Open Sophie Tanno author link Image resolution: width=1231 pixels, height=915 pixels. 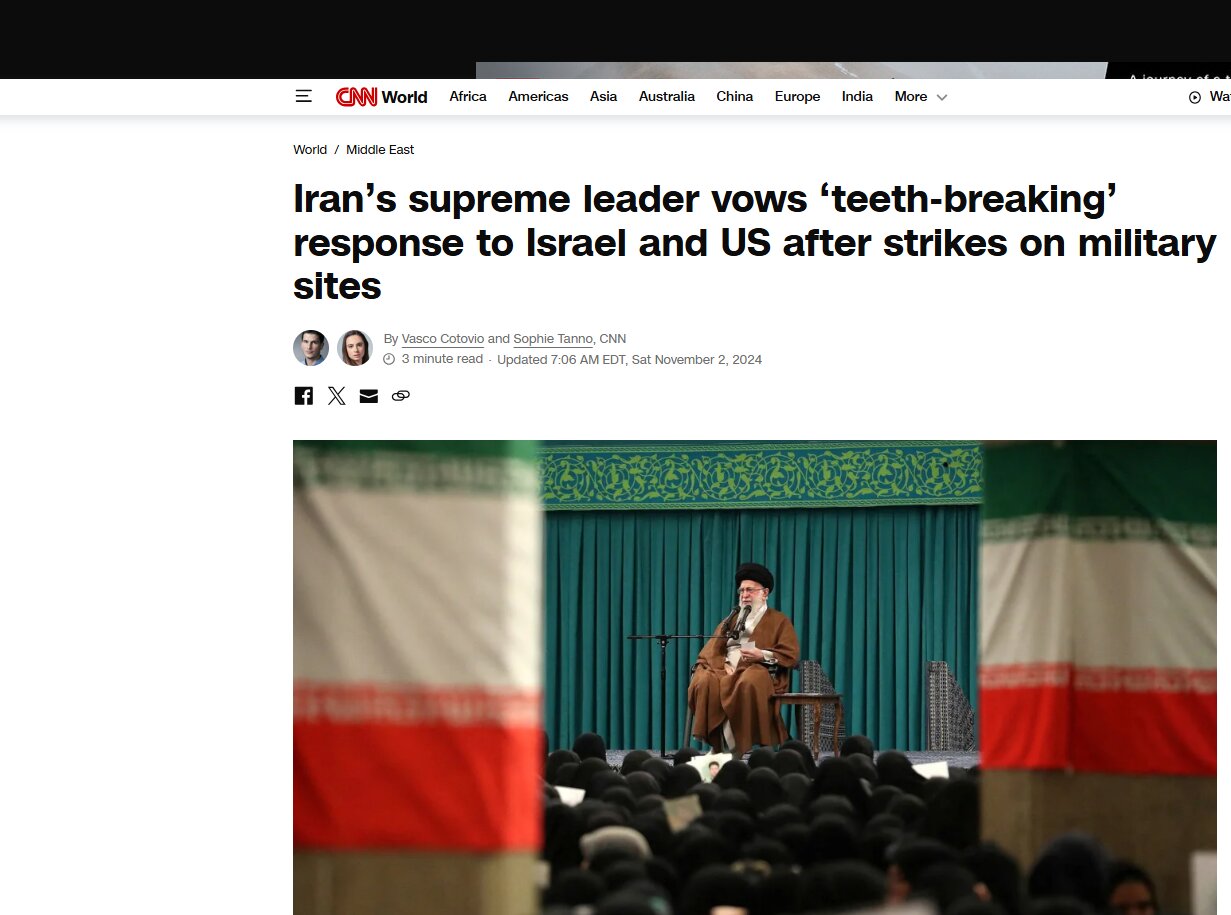pos(553,339)
